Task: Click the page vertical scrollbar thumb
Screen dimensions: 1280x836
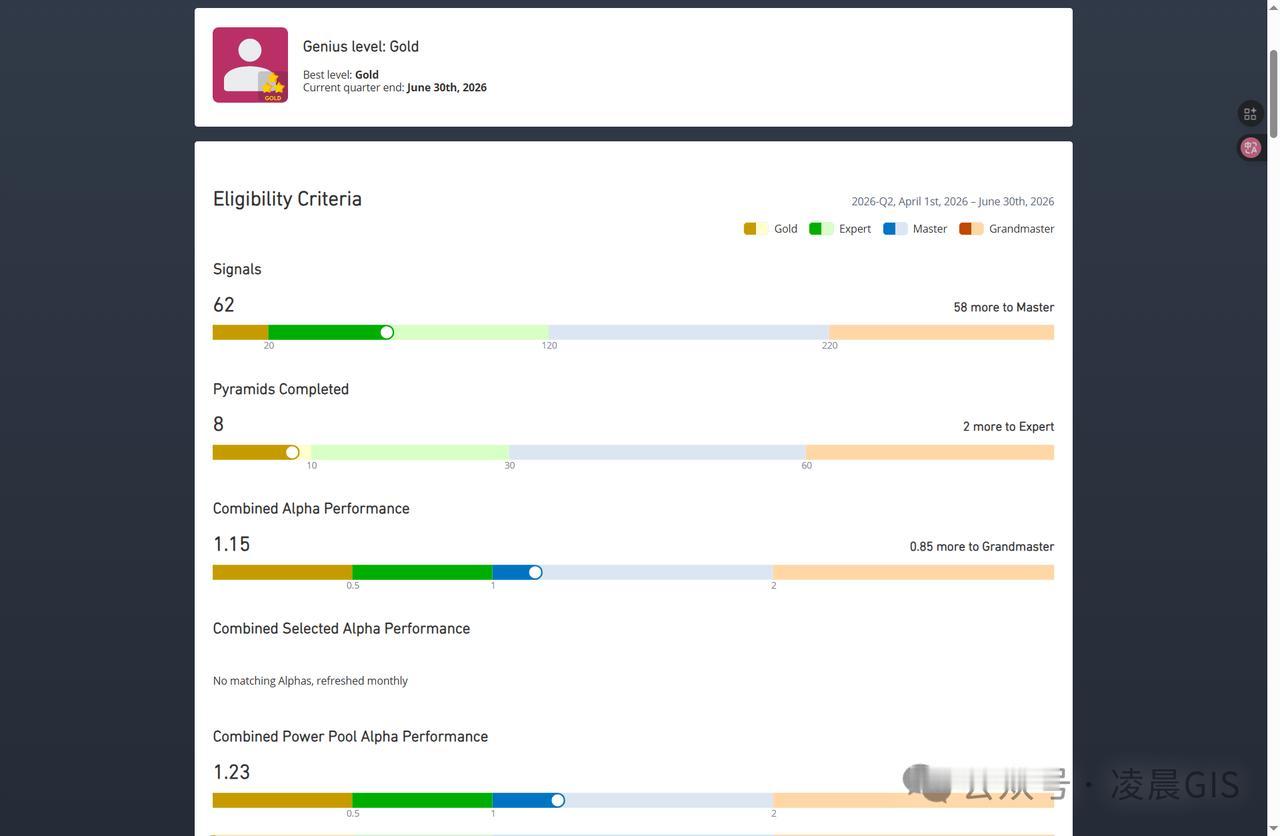Action: click(1273, 92)
